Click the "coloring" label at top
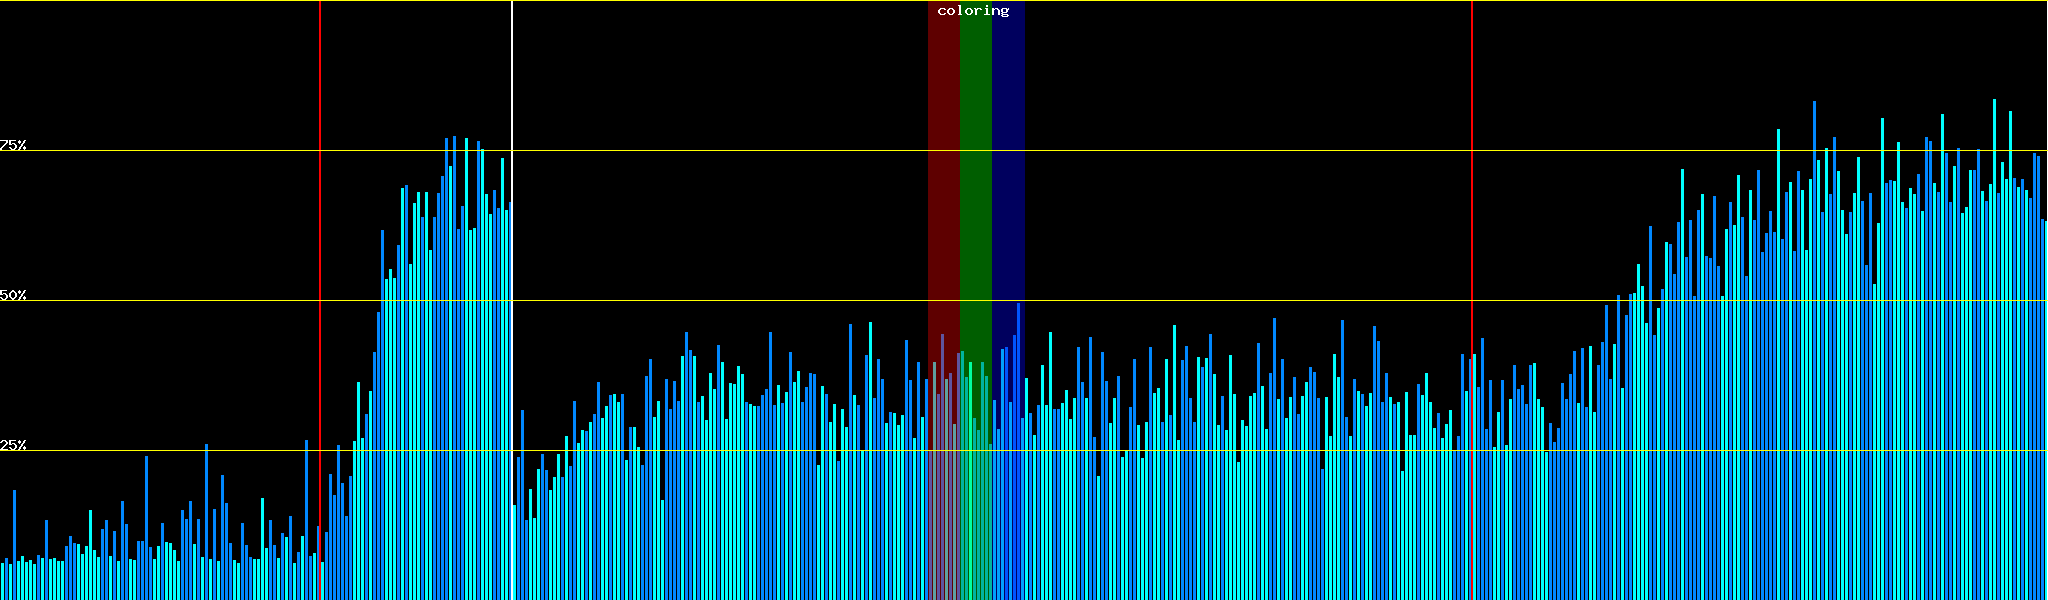This screenshot has height=600, width=2048. tap(973, 11)
